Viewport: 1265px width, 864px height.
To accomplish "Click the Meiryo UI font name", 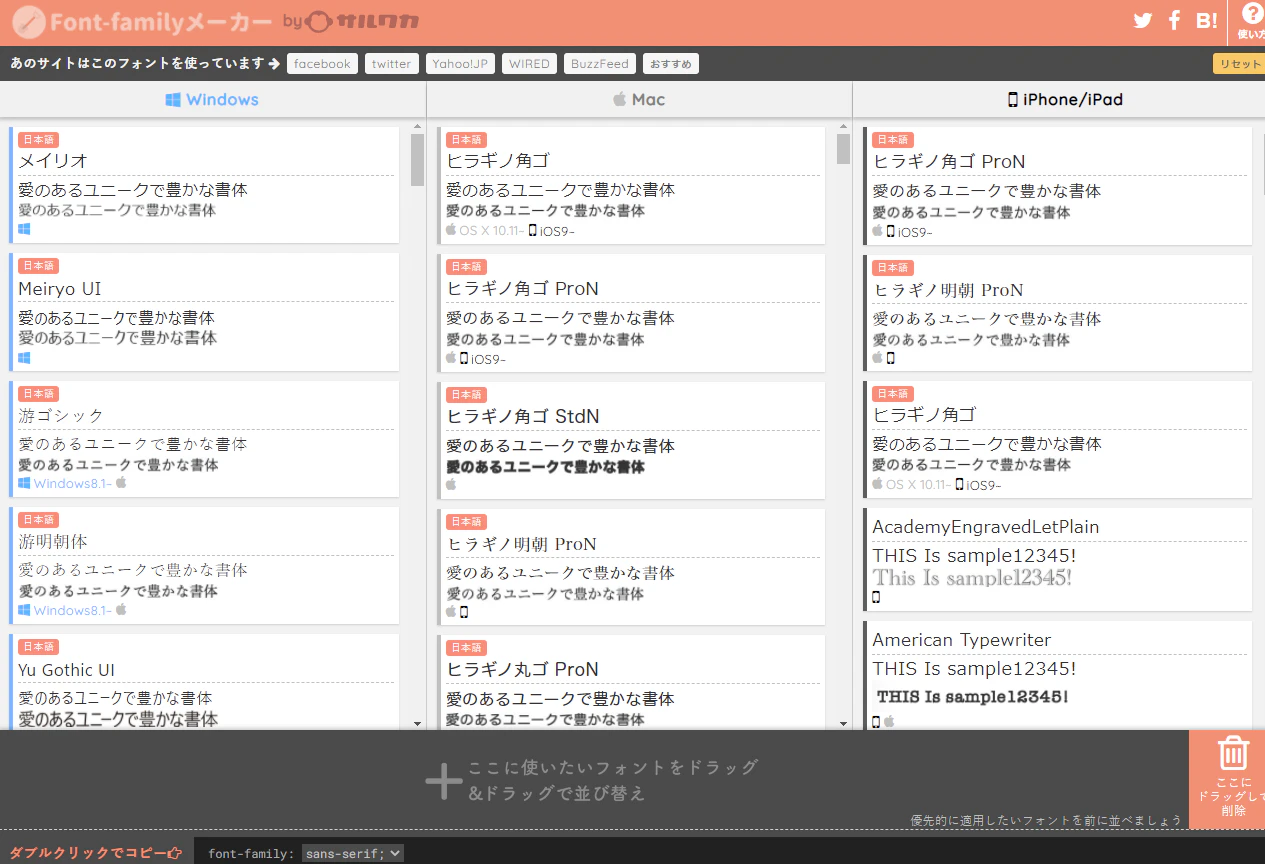I will [59, 288].
